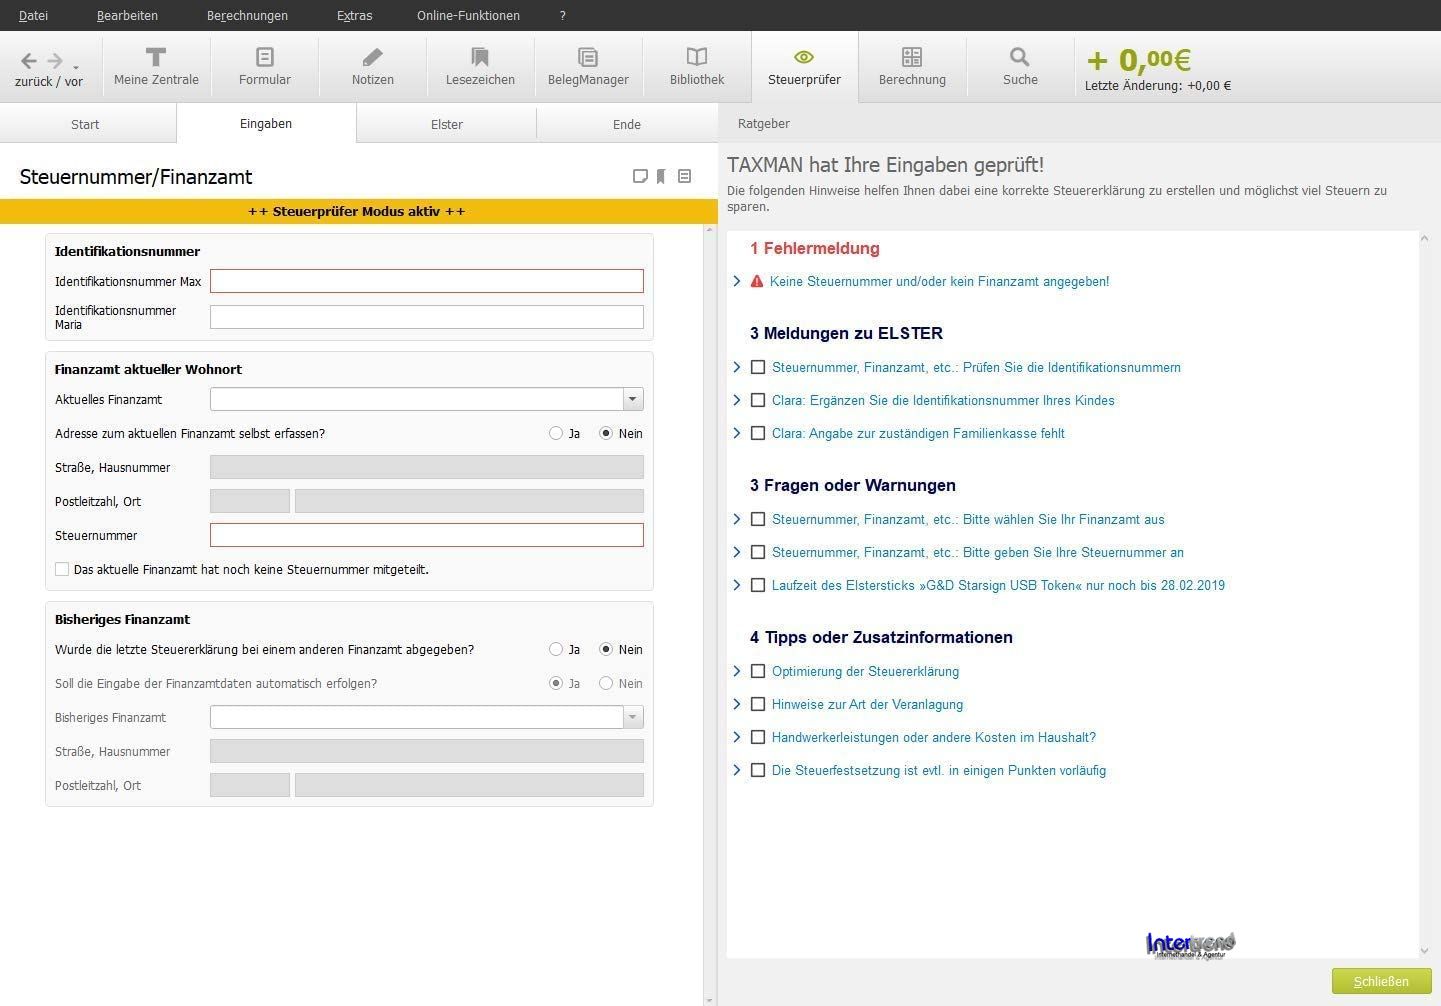1441x1006 pixels.
Task: Open the Handwerkerleistungen oder andere Kosten link
Action: pyautogui.click(x=933, y=738)
